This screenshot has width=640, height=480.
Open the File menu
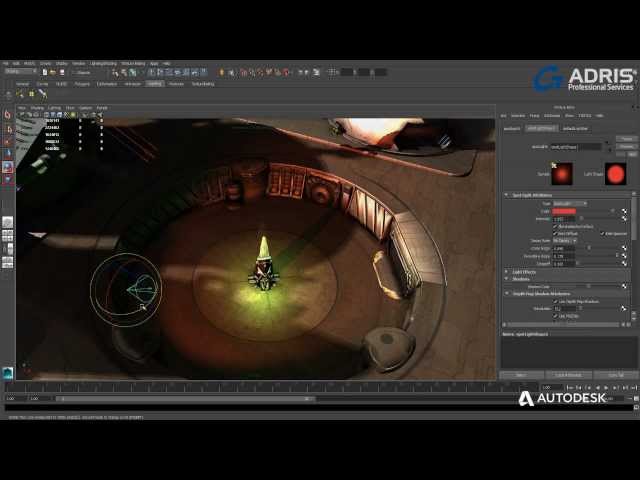(x=5, y=63)
